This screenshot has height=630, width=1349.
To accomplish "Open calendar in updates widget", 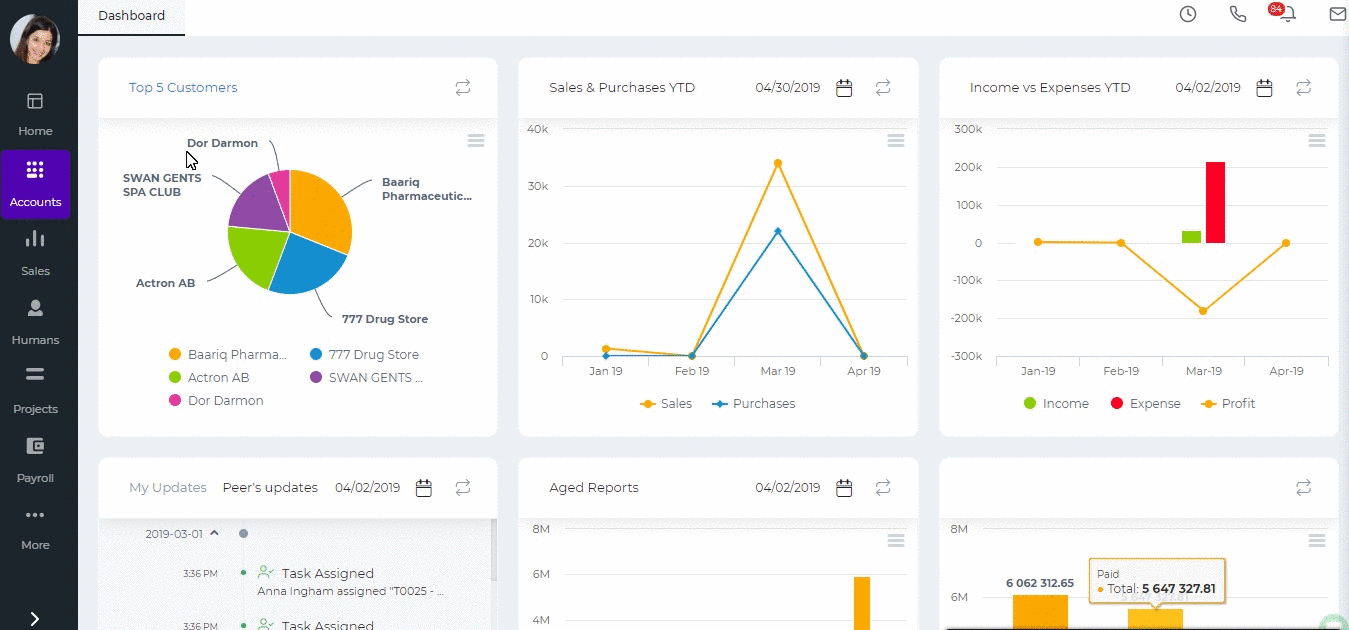I will (x=424, y=488).
